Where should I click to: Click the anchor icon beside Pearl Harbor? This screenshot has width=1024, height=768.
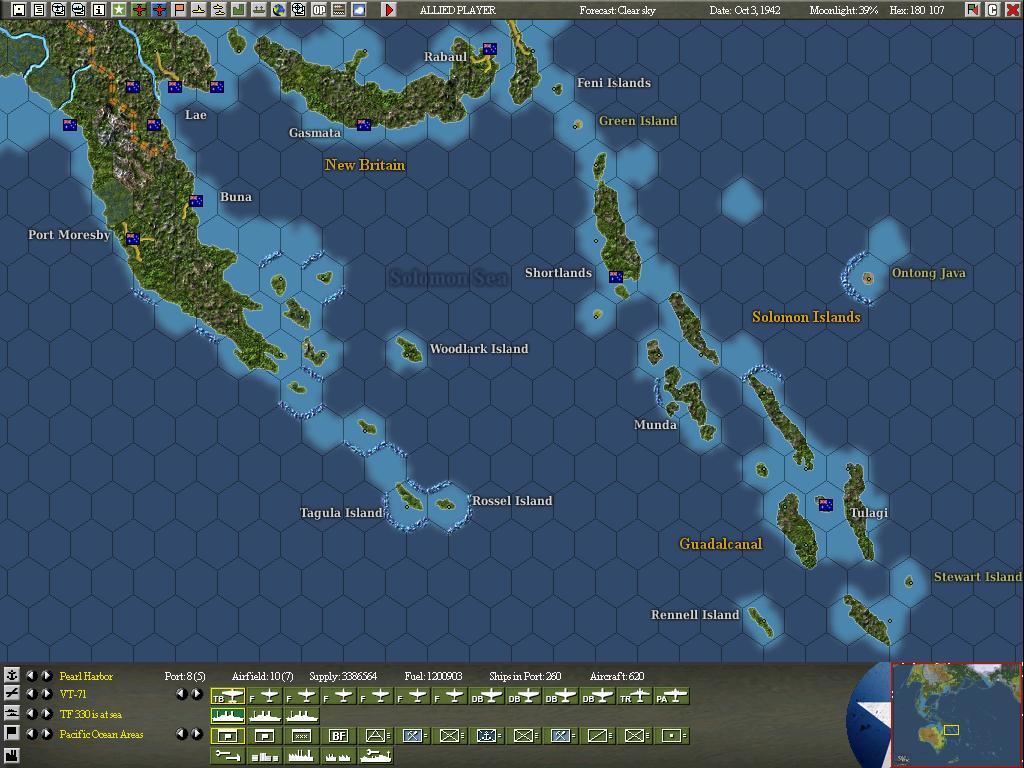click(x=11, y=675)
